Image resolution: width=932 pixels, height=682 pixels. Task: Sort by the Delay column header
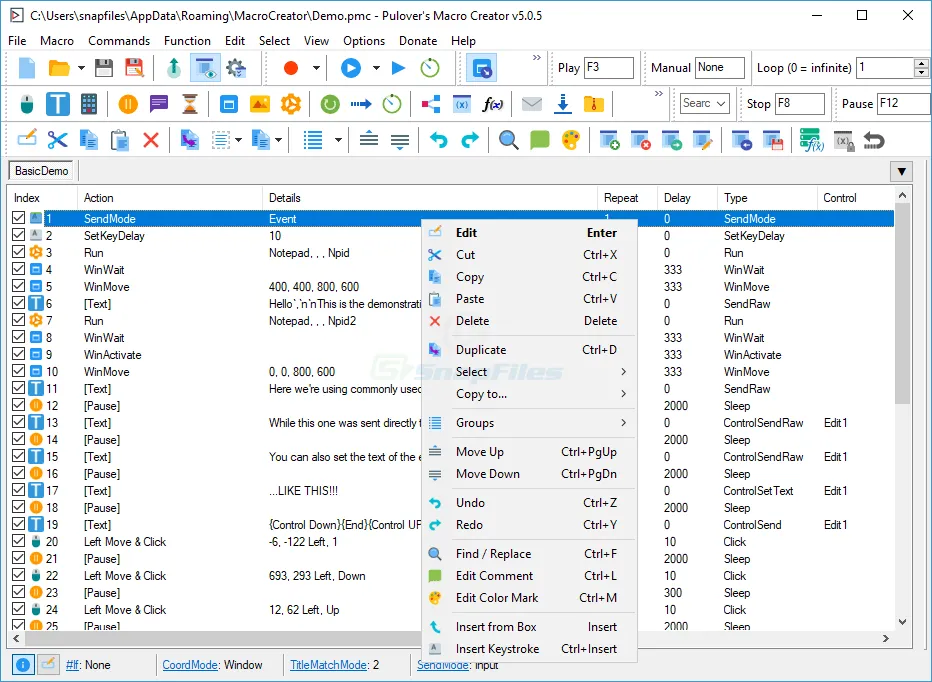click(687, 198)
